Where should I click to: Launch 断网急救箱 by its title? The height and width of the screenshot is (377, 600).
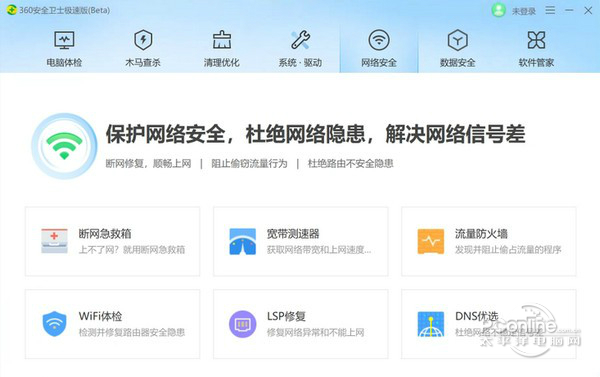coord(105,233)
